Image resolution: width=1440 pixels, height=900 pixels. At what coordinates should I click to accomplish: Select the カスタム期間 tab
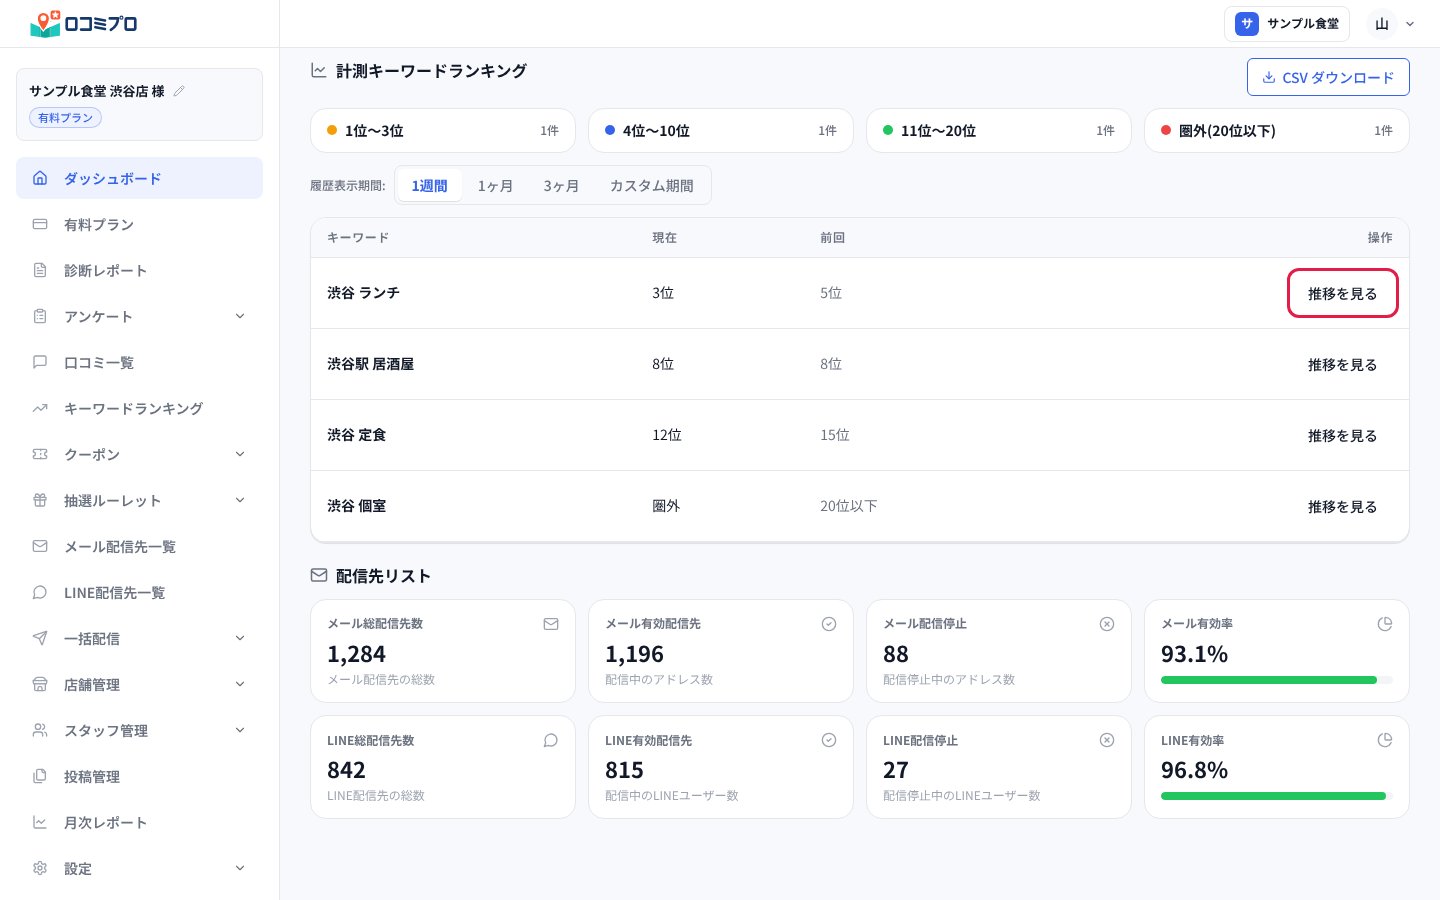tap(651, 185)
